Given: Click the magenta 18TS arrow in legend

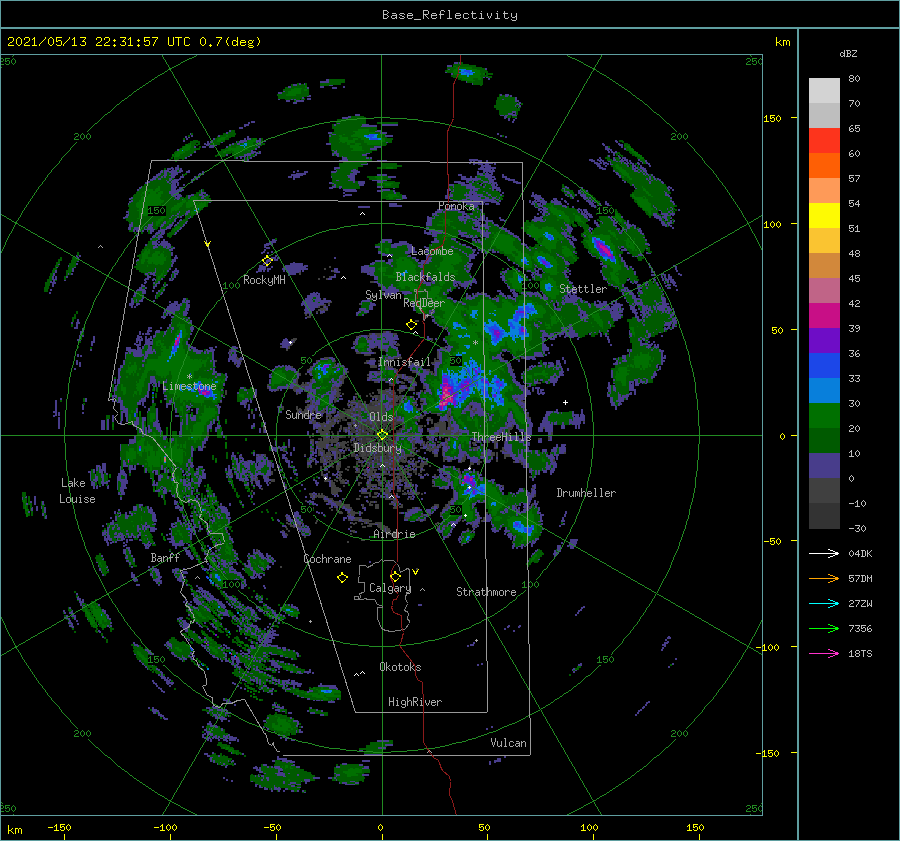Looking at the screenshot, I should (x=824, y=653).
